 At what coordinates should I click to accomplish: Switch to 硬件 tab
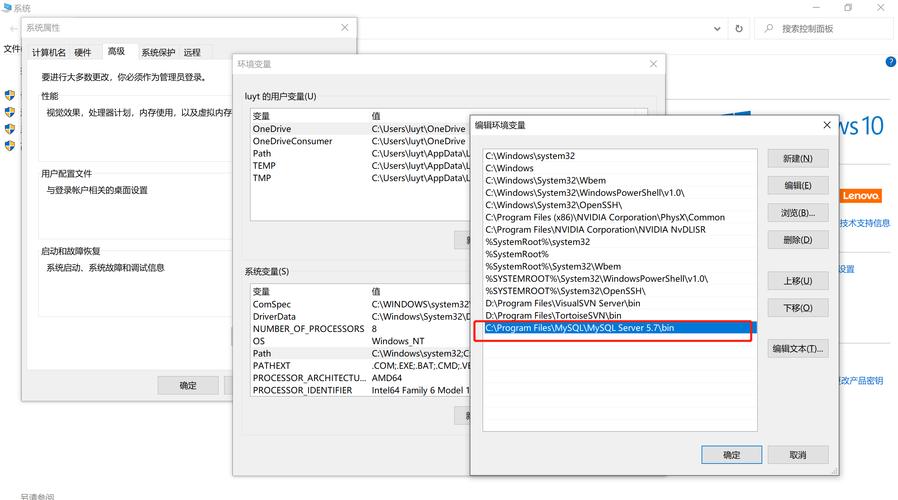point(82,52)
